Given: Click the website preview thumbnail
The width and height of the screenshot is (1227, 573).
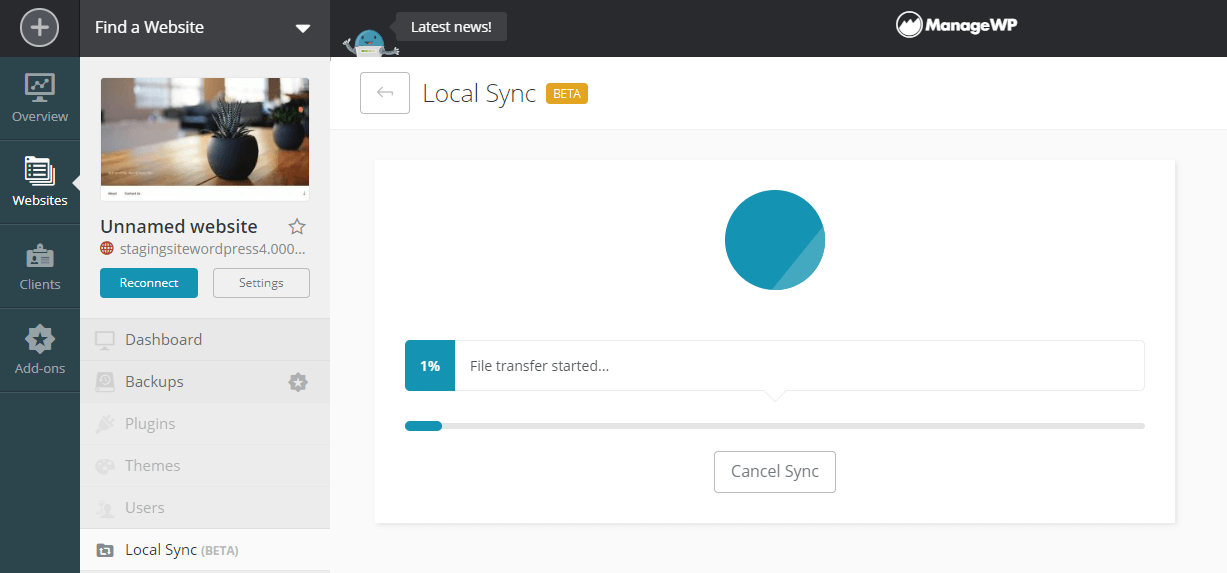Looking at the screenshot, I should [205, 139].
